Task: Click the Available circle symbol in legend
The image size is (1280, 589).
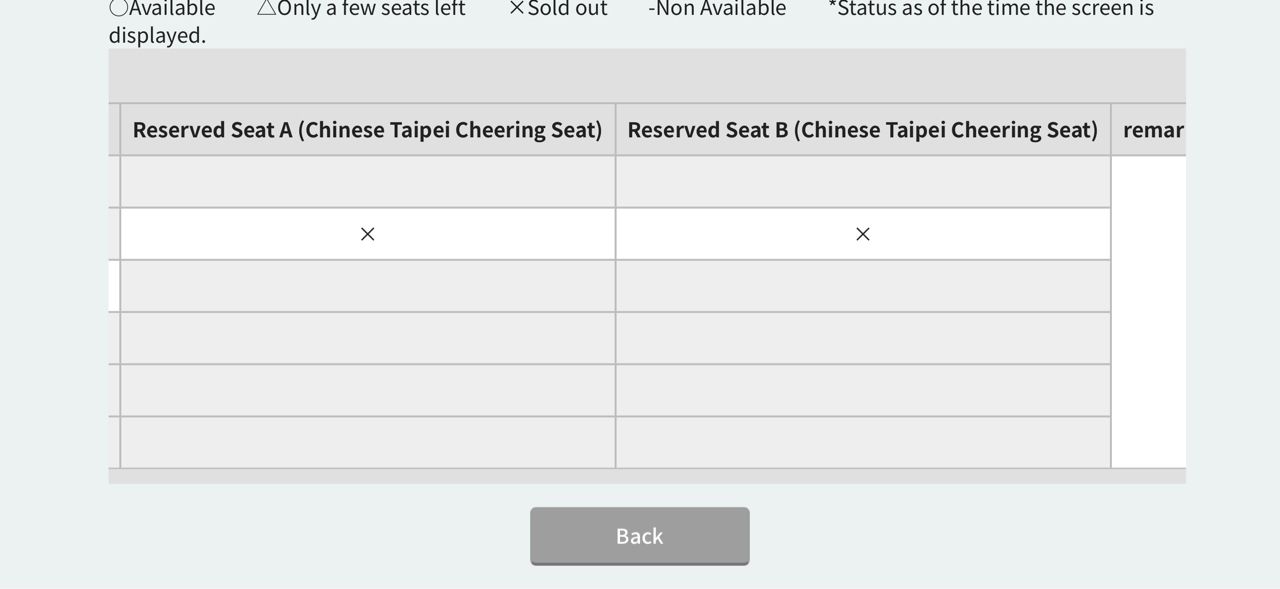Action: 118,8
